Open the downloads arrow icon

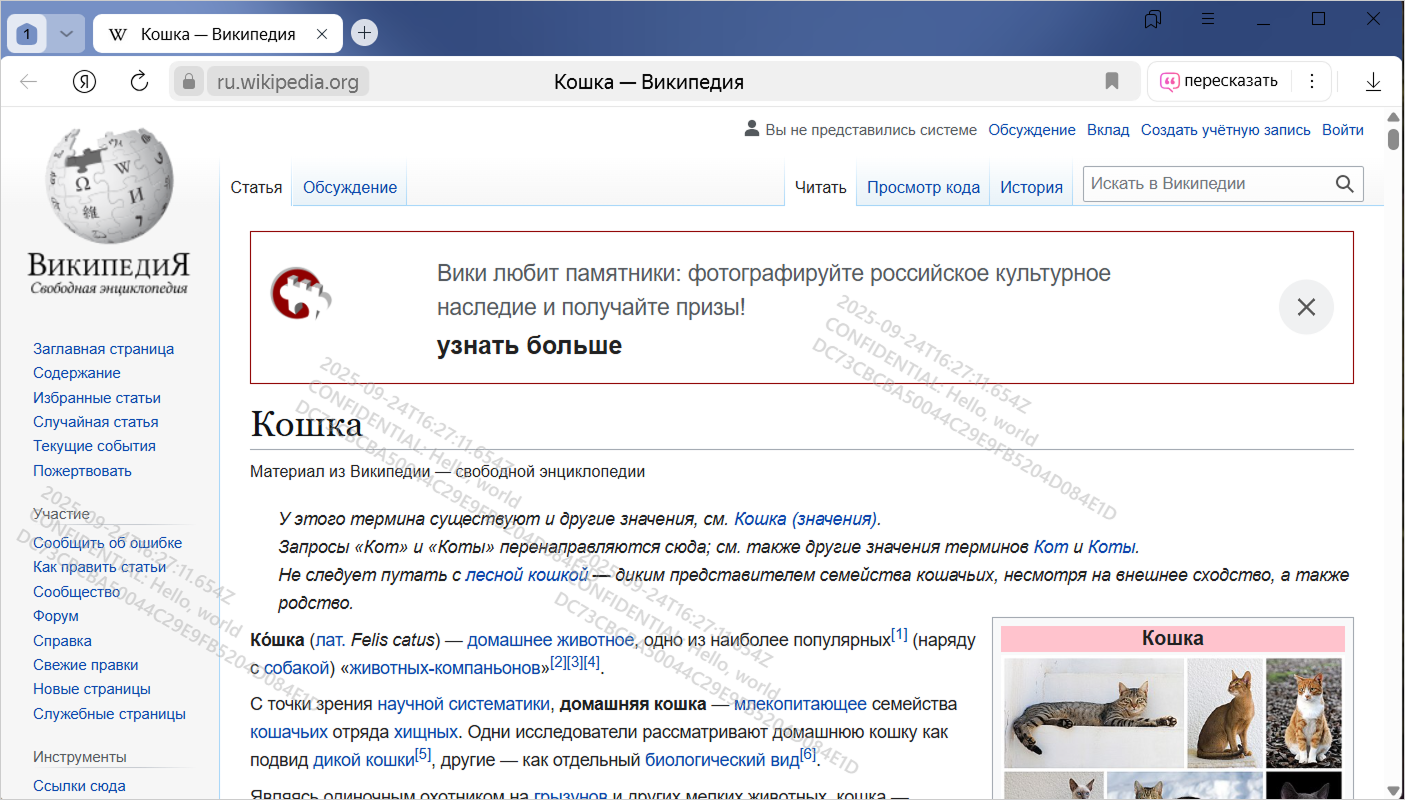click(1373, 82)
